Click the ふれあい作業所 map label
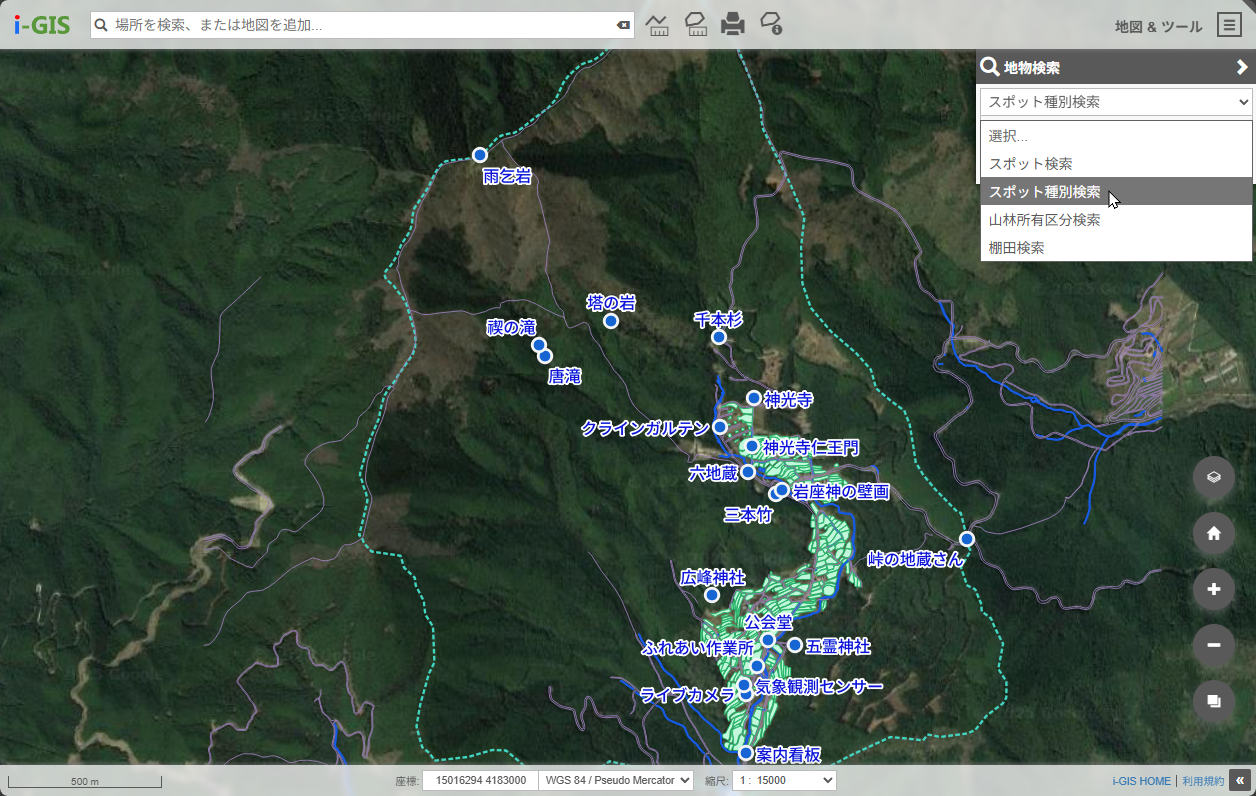This screenshot has width=1256, height=796. tap(698, 648)
